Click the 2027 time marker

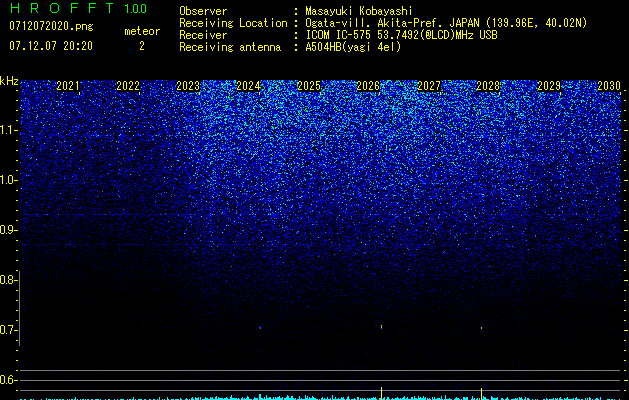pyautogui.click(x=429, y=86)
